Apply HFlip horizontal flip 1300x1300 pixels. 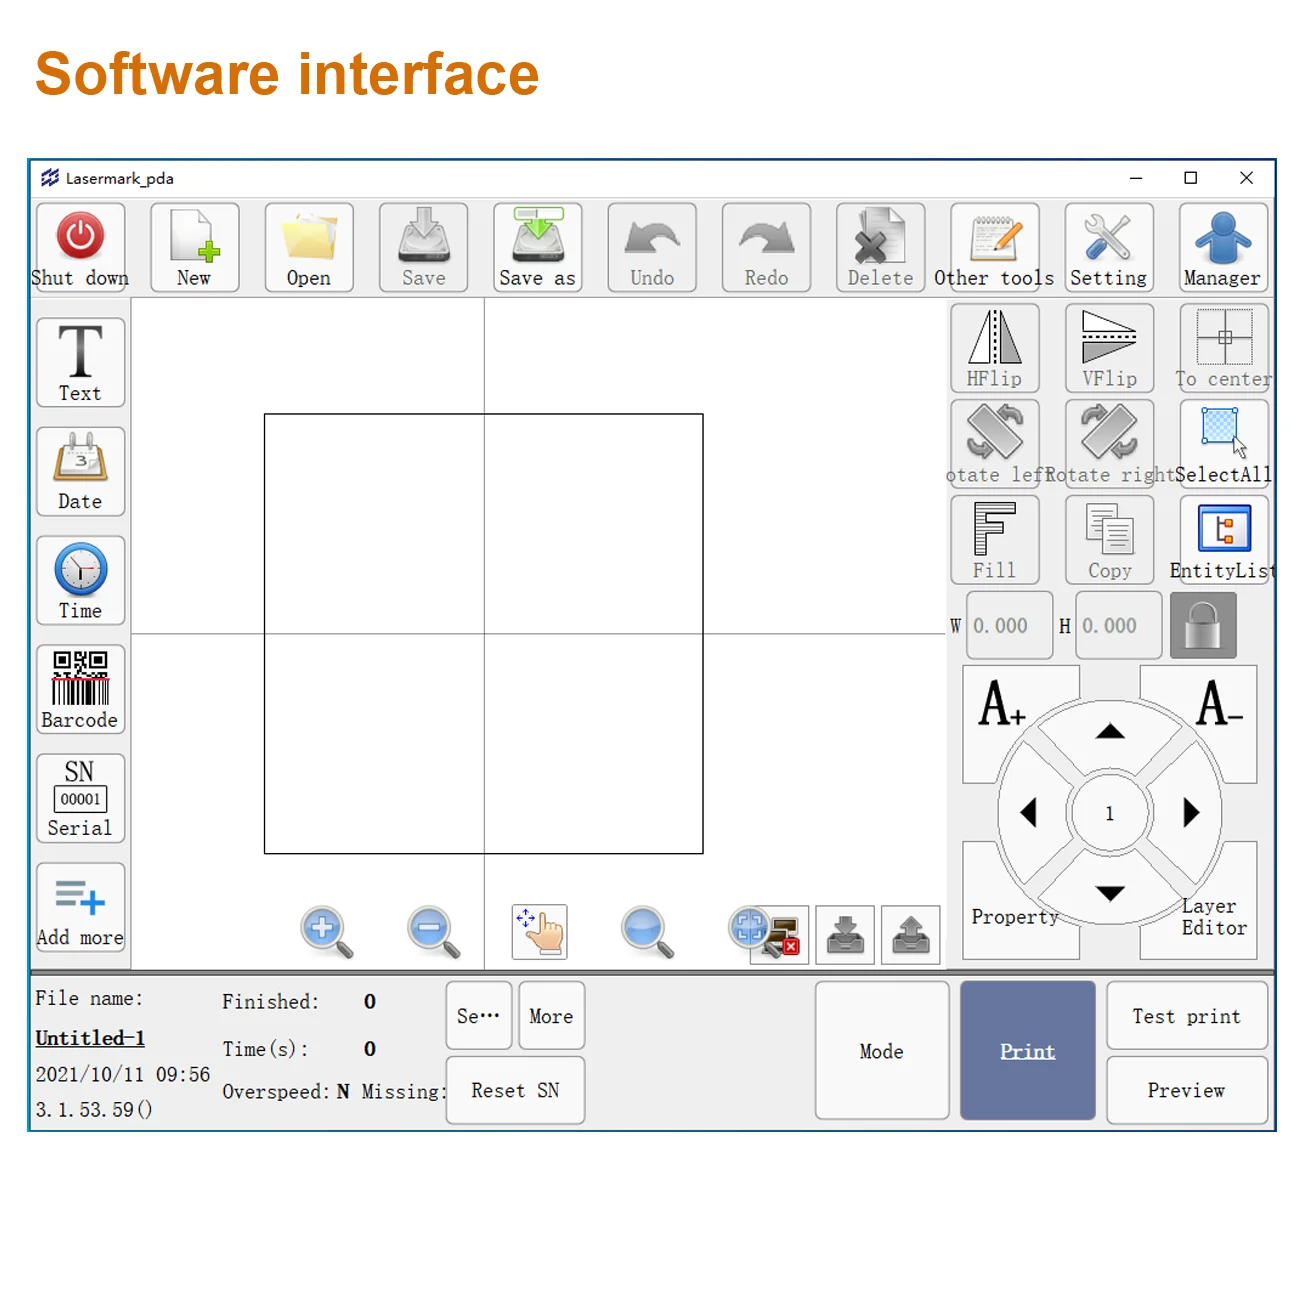(x=994, y=349)
